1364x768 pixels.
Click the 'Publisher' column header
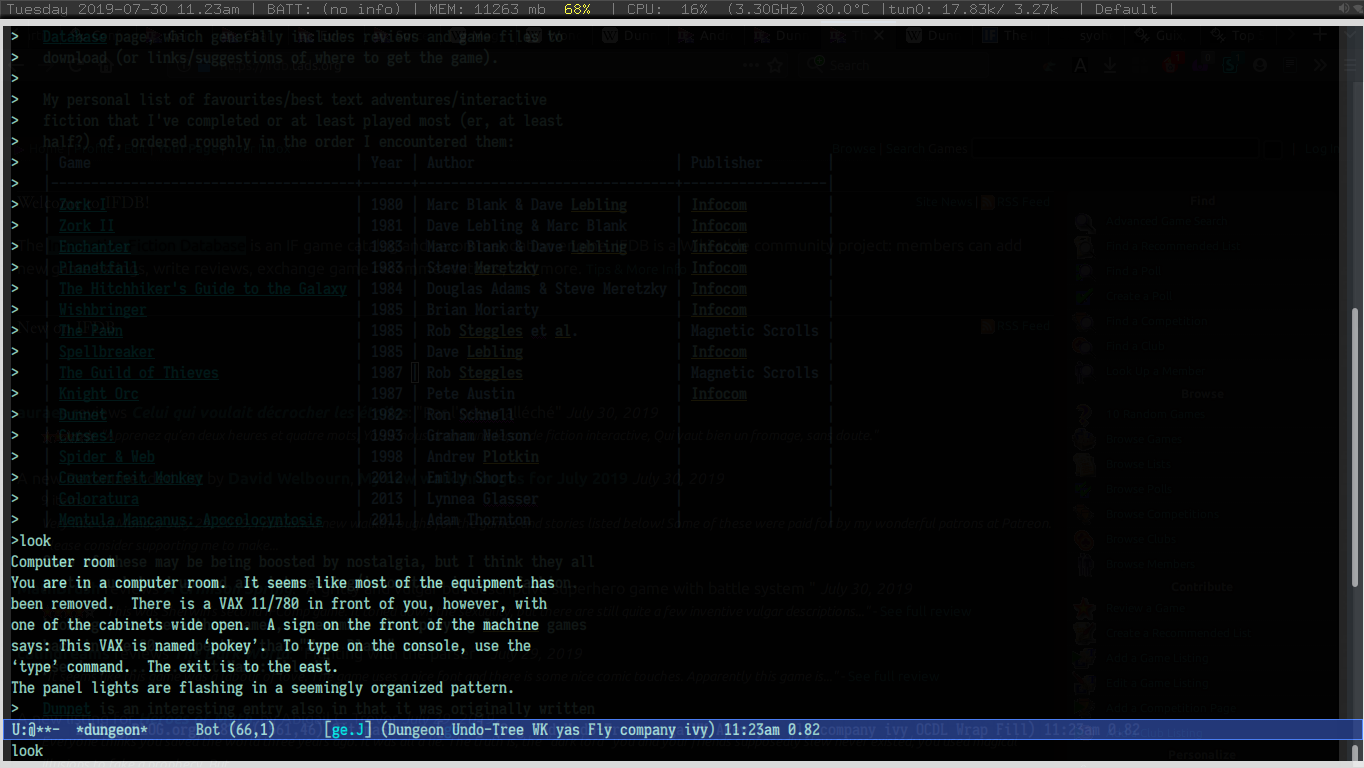click(727, 162)
